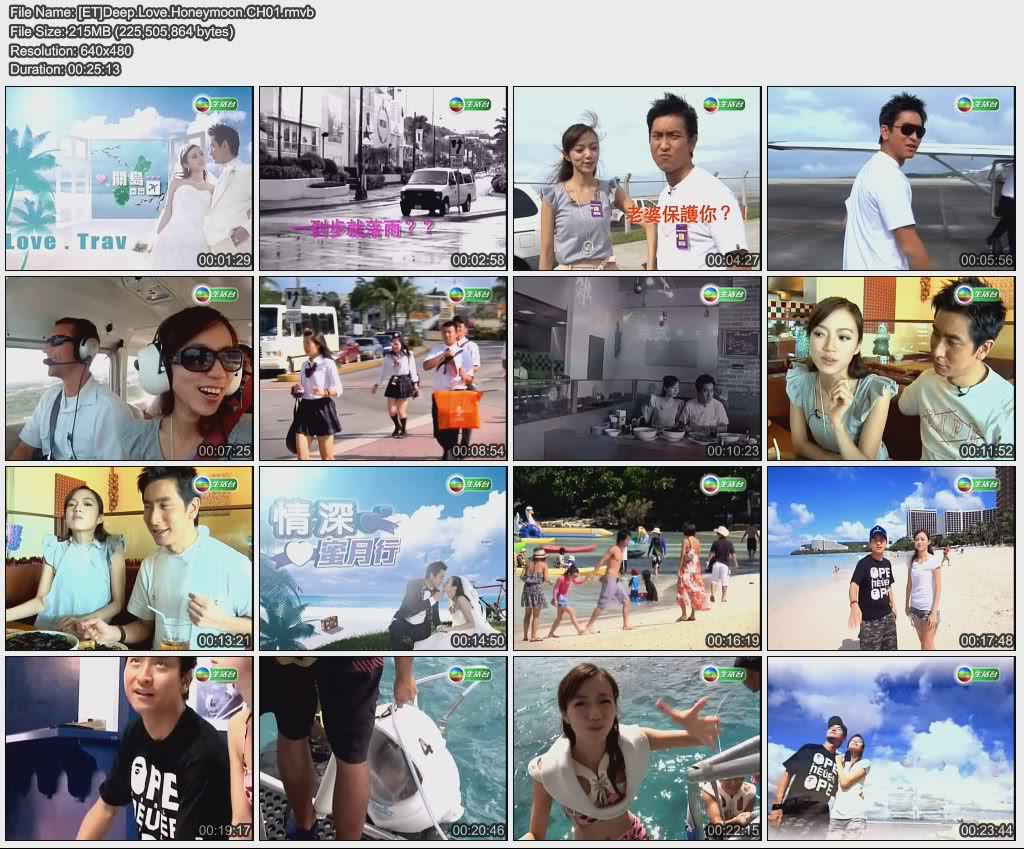This screenshot has width=1024, height=849.
Task: Open the thumbnail at 00:22:15
Action: tap(637, 748)
